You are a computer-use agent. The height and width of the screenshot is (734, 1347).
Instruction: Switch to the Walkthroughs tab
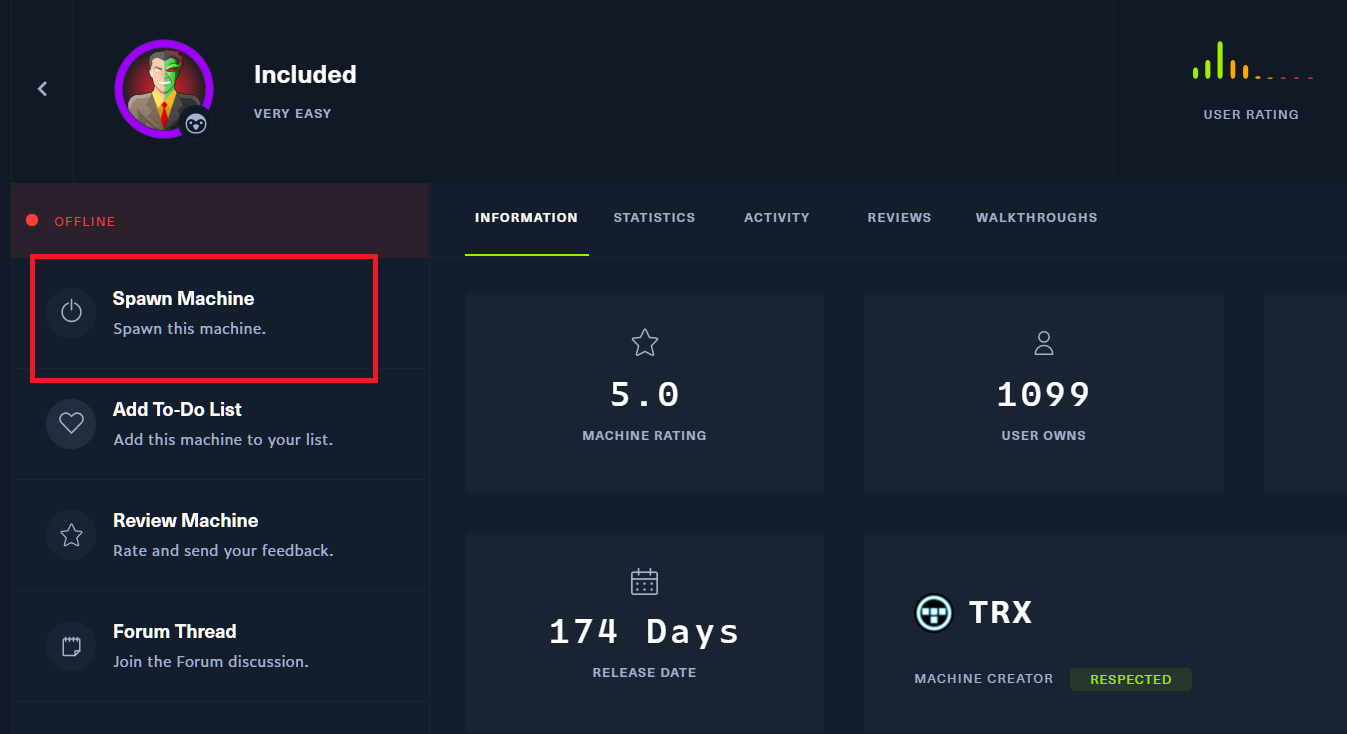(x=1036, y=217)
